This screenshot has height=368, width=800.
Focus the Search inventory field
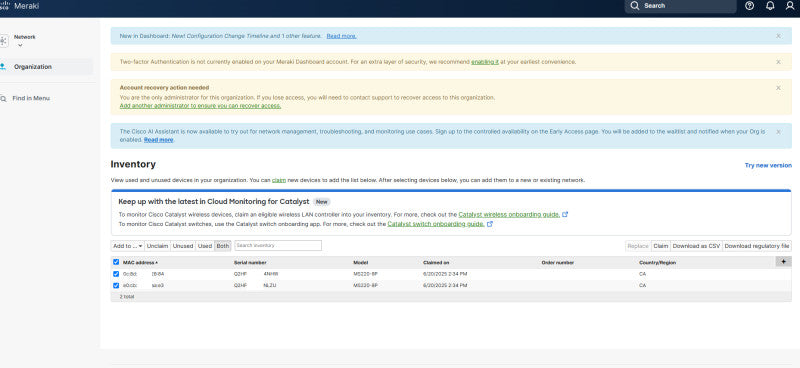[x=278, y=246]
